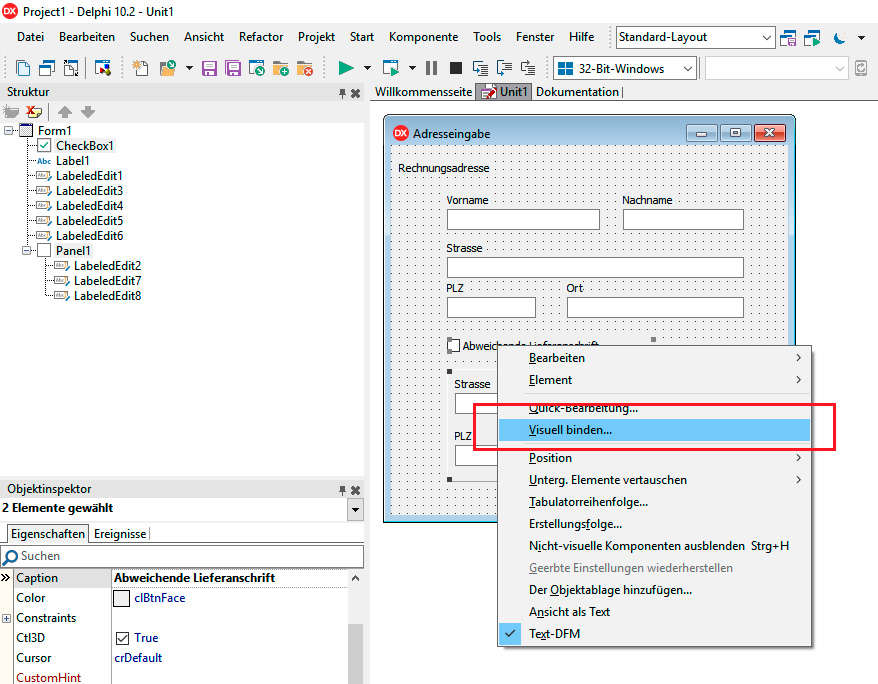Click the Open project folder icon
This screenshot has height=684, width=878.
[167, 68]
